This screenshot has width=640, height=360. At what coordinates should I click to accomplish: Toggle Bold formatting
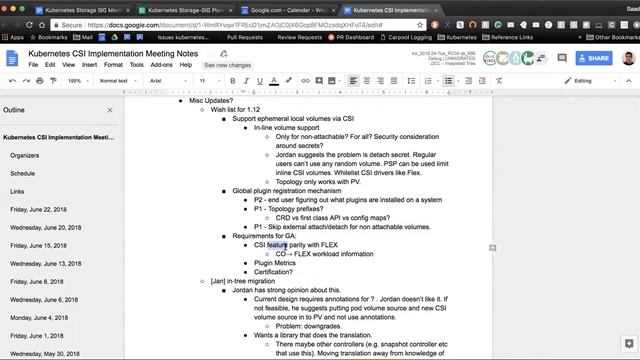tap(233, 81)
